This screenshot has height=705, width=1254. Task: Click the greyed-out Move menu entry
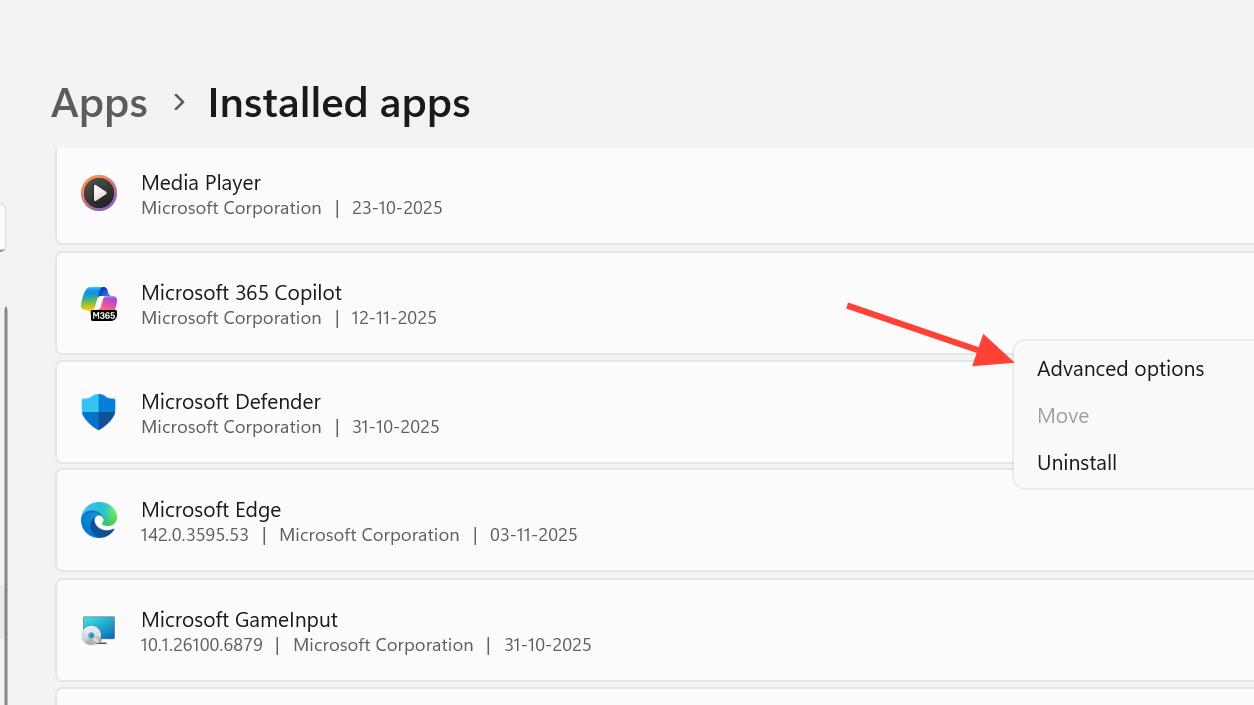point(1063,416)
